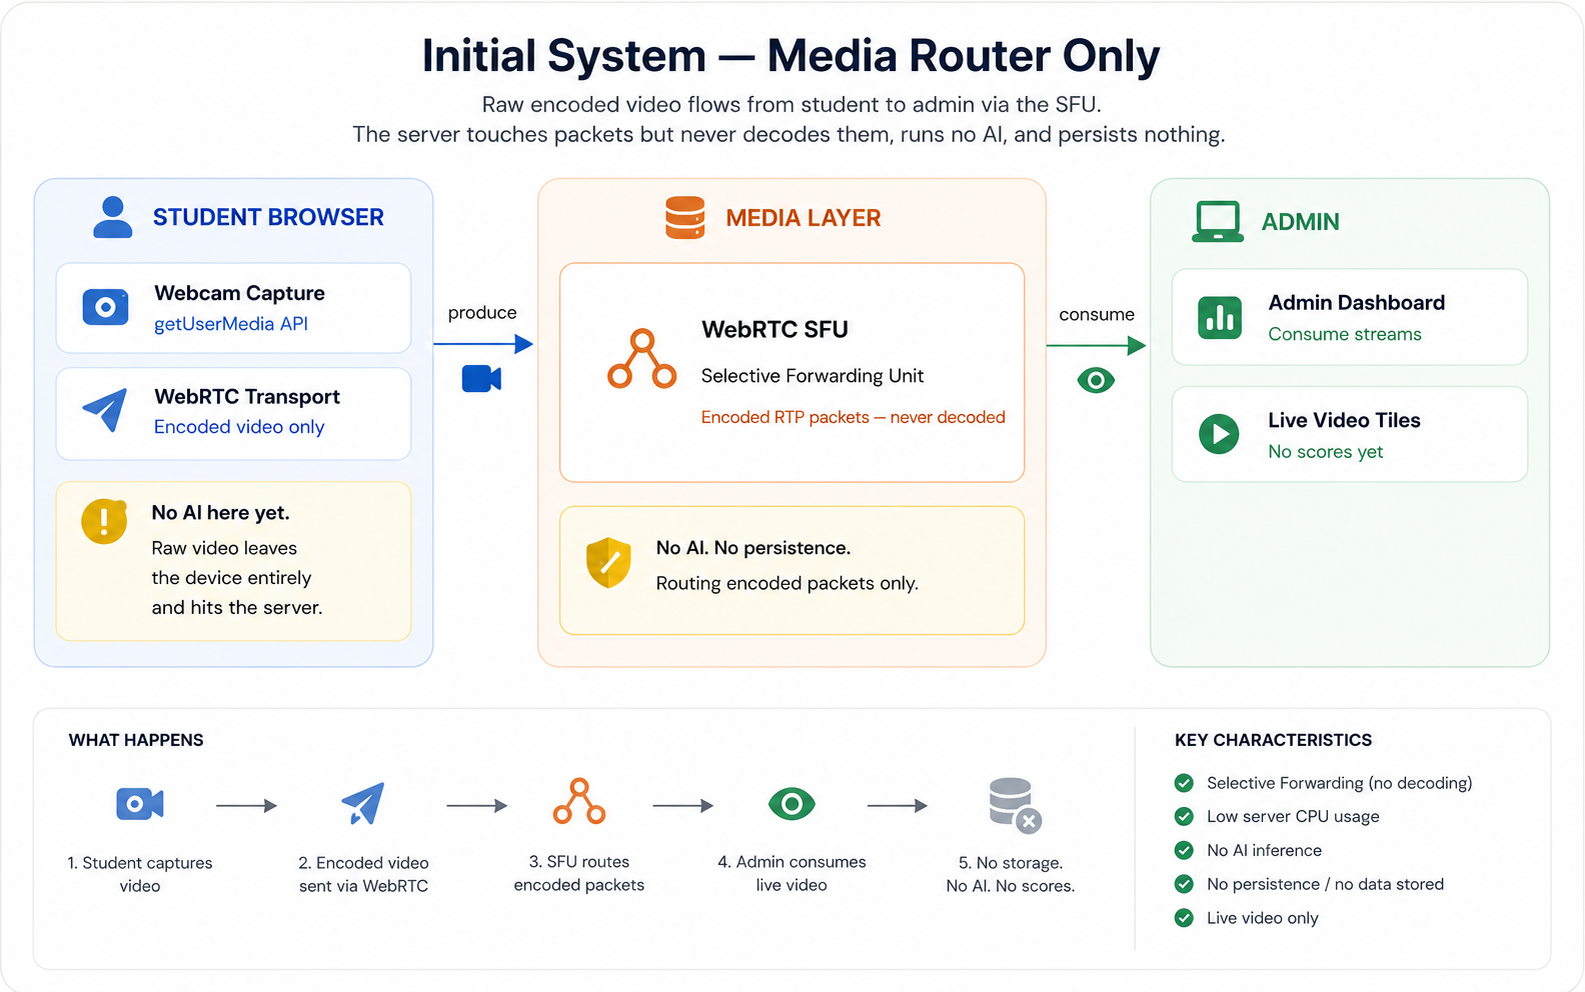Click the produce label
Image resolution: width=1585 pixels, height=992 pixels.
pyautogui.click(x=482, y=313)
